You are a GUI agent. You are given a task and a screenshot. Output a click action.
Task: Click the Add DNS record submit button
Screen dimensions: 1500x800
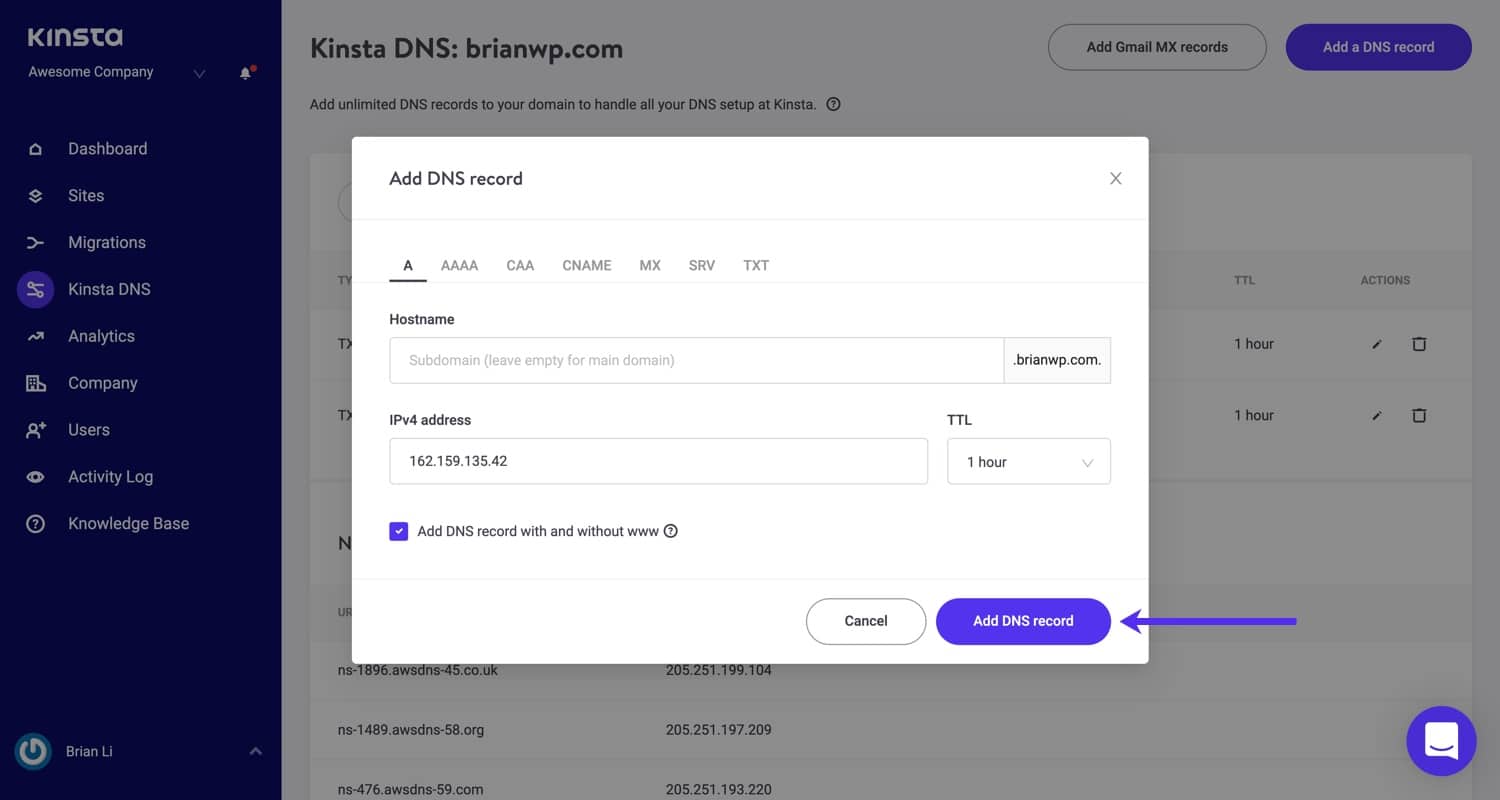[1023, 621]
